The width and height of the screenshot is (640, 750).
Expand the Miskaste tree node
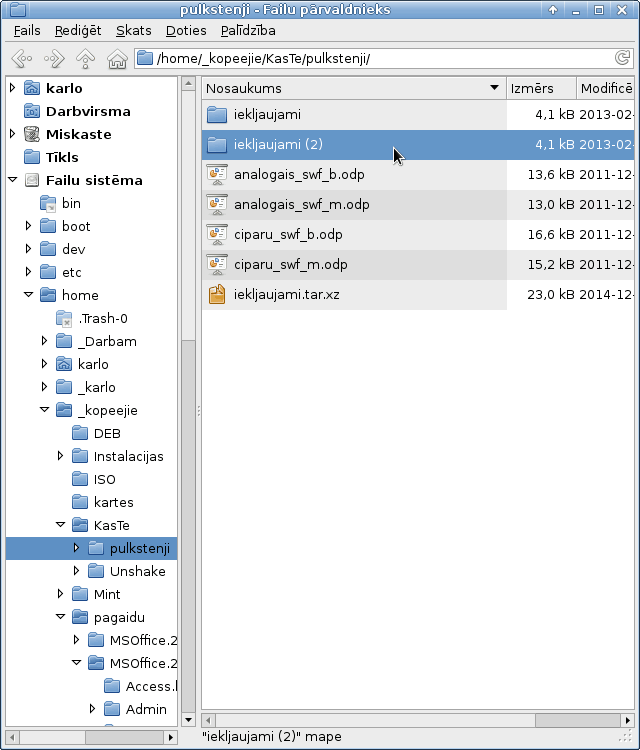coord(12,133)
